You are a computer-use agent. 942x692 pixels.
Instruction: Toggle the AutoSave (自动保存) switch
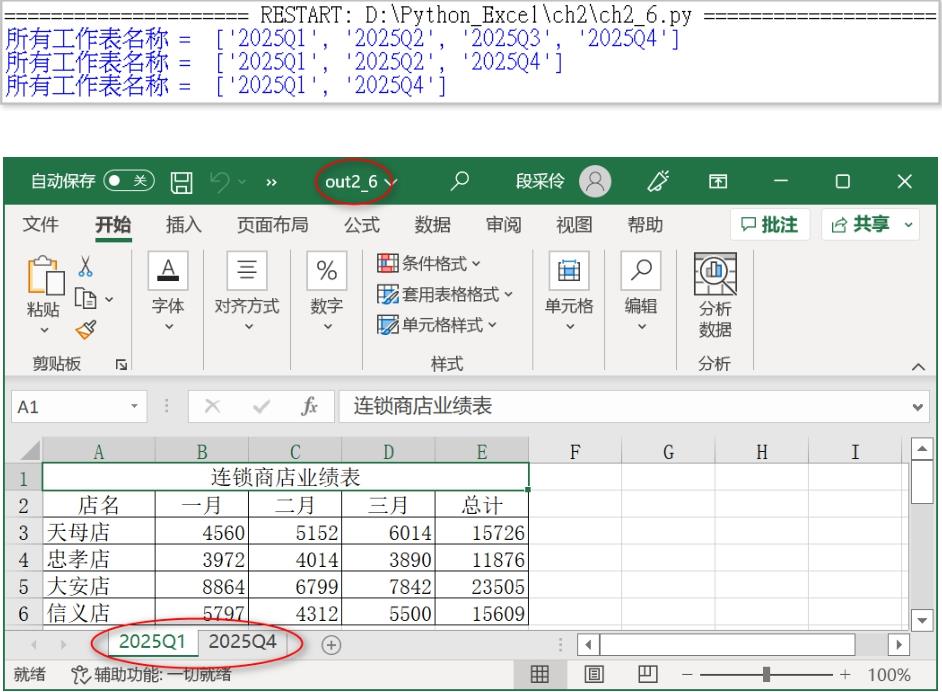[132, 182]
